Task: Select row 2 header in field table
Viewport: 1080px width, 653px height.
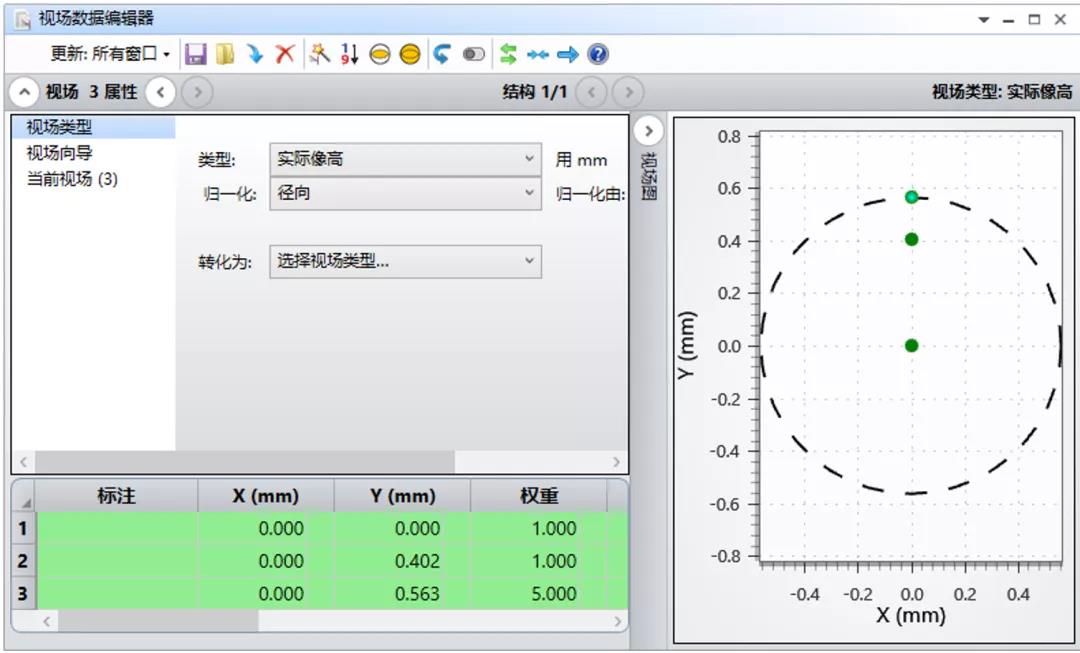Action: click(23, 561)
